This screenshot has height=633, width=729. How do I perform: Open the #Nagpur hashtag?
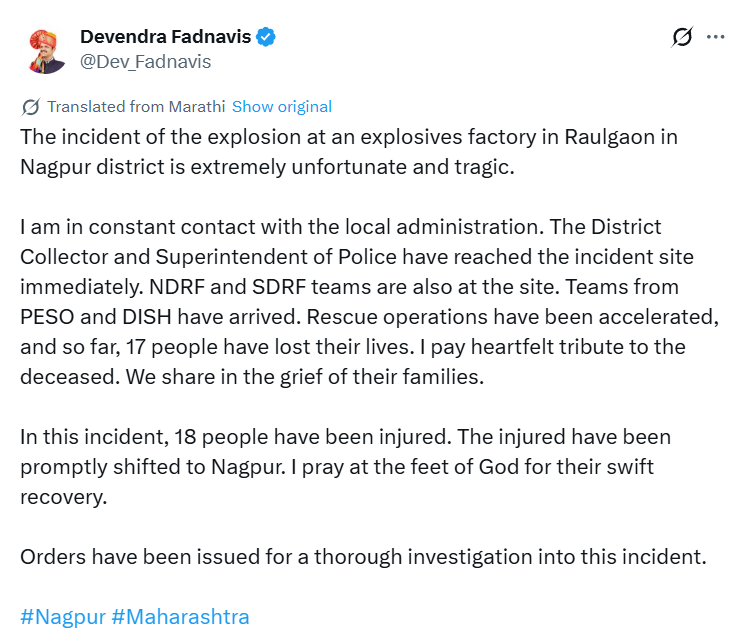62,616
